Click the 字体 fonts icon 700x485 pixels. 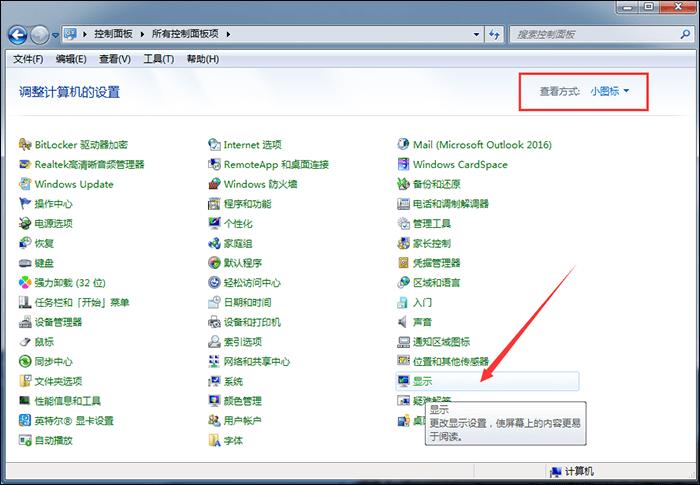coord(214,440)
